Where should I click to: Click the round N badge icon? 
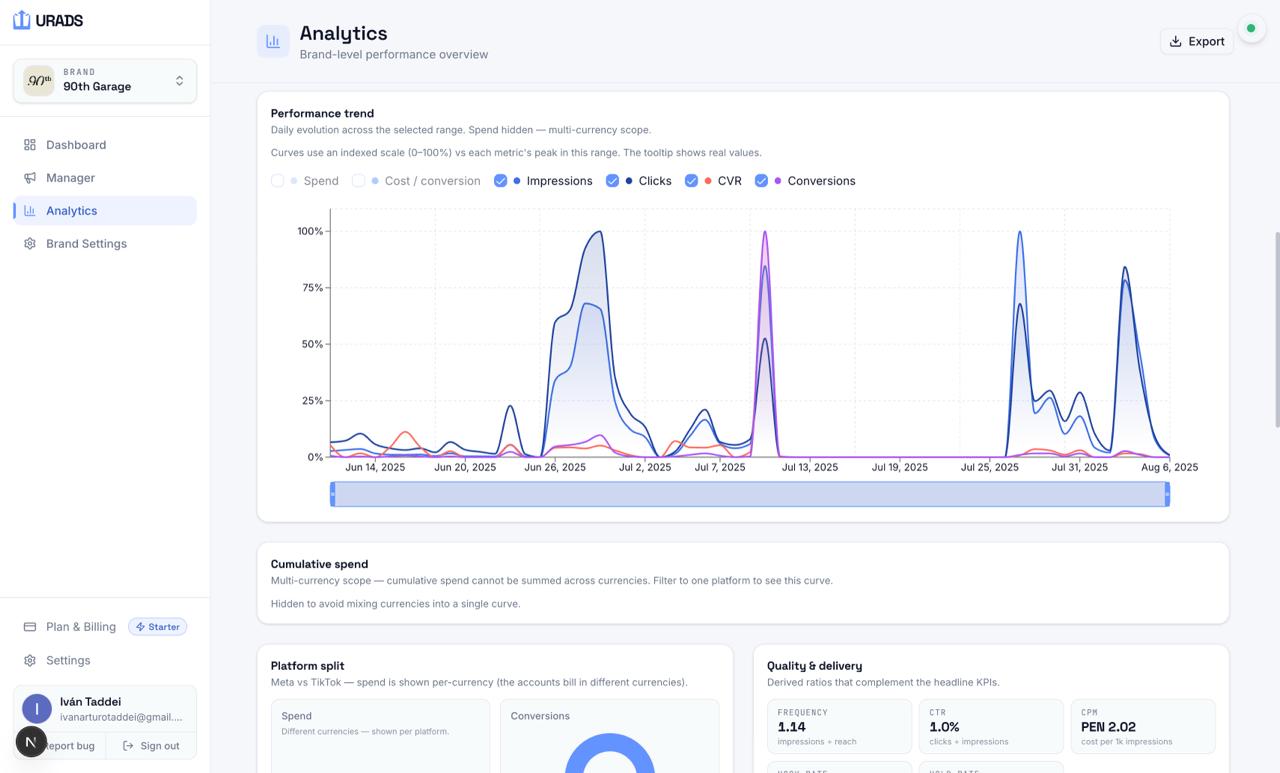pyautogui.click(x=31, y=742)
